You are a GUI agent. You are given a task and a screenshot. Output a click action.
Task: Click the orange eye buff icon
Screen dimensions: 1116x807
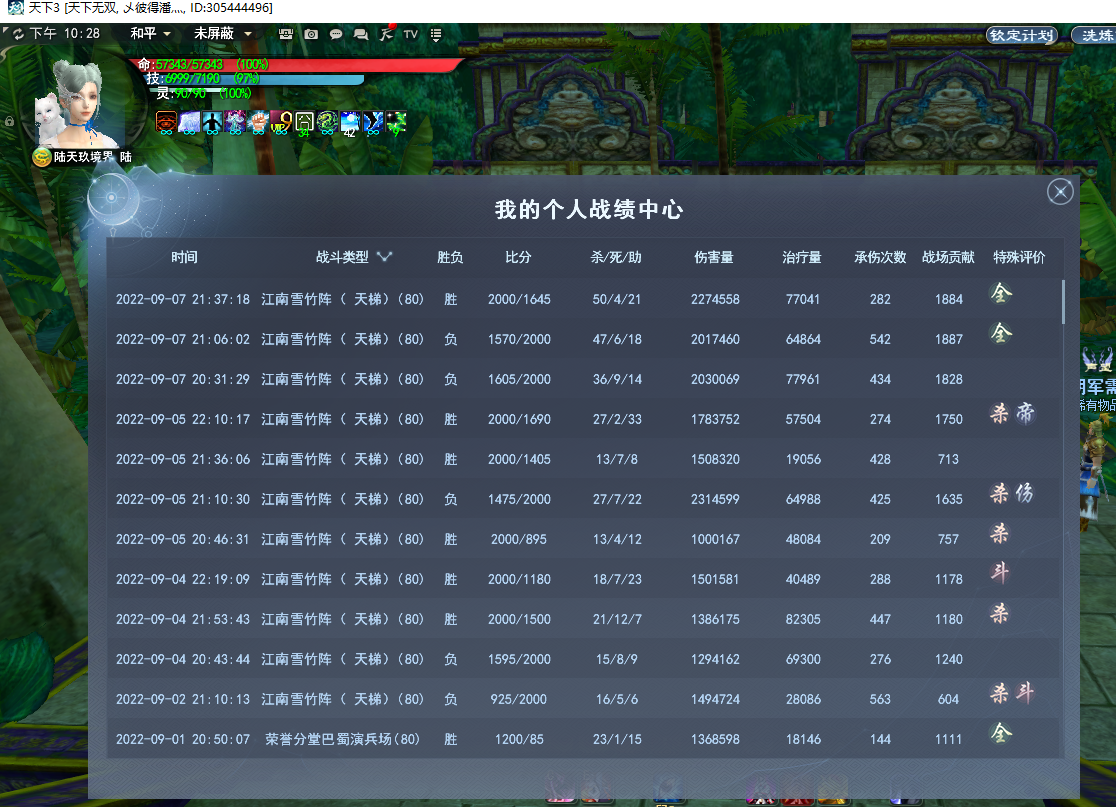coord(166,122)
